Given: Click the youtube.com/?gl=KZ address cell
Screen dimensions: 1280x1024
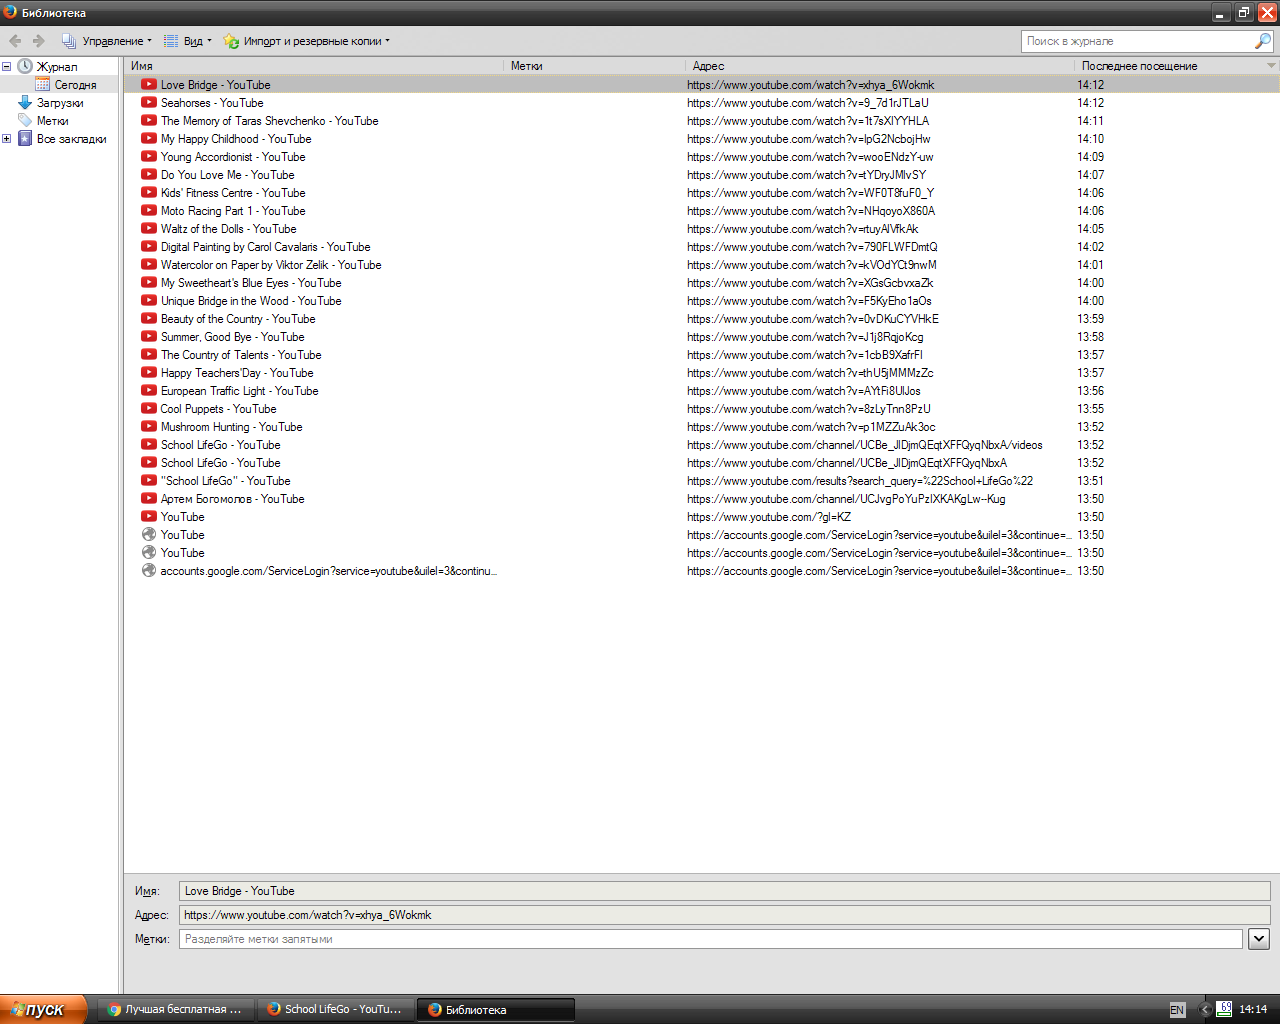Looking at the screenshot, I should tap(769, 517).
